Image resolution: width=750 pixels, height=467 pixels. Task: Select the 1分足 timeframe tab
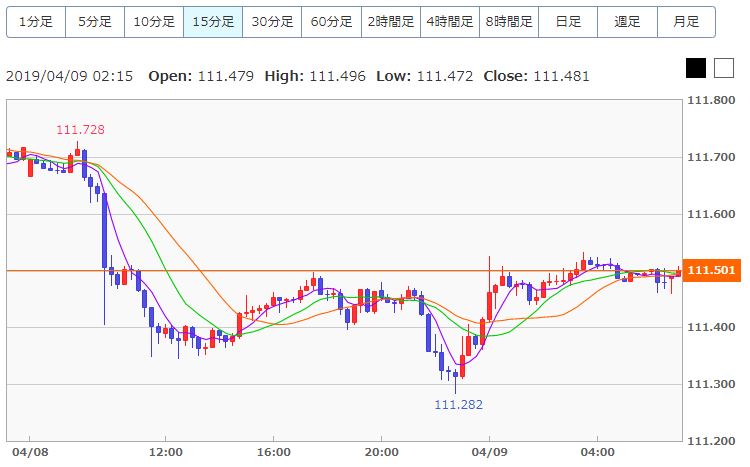pyautogui.click(x=36, y=22)
